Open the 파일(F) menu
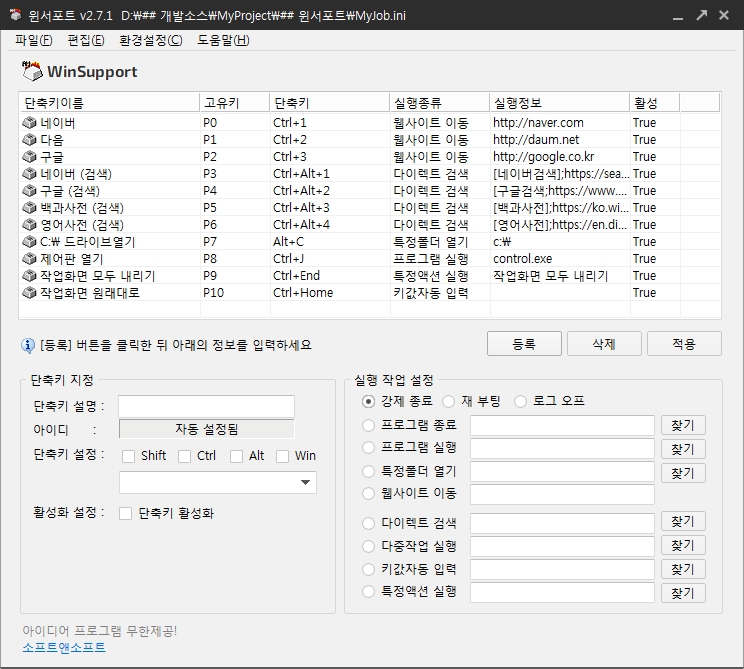Image resolution: width=744 pixels, height=669 pixels. point(34,40)
